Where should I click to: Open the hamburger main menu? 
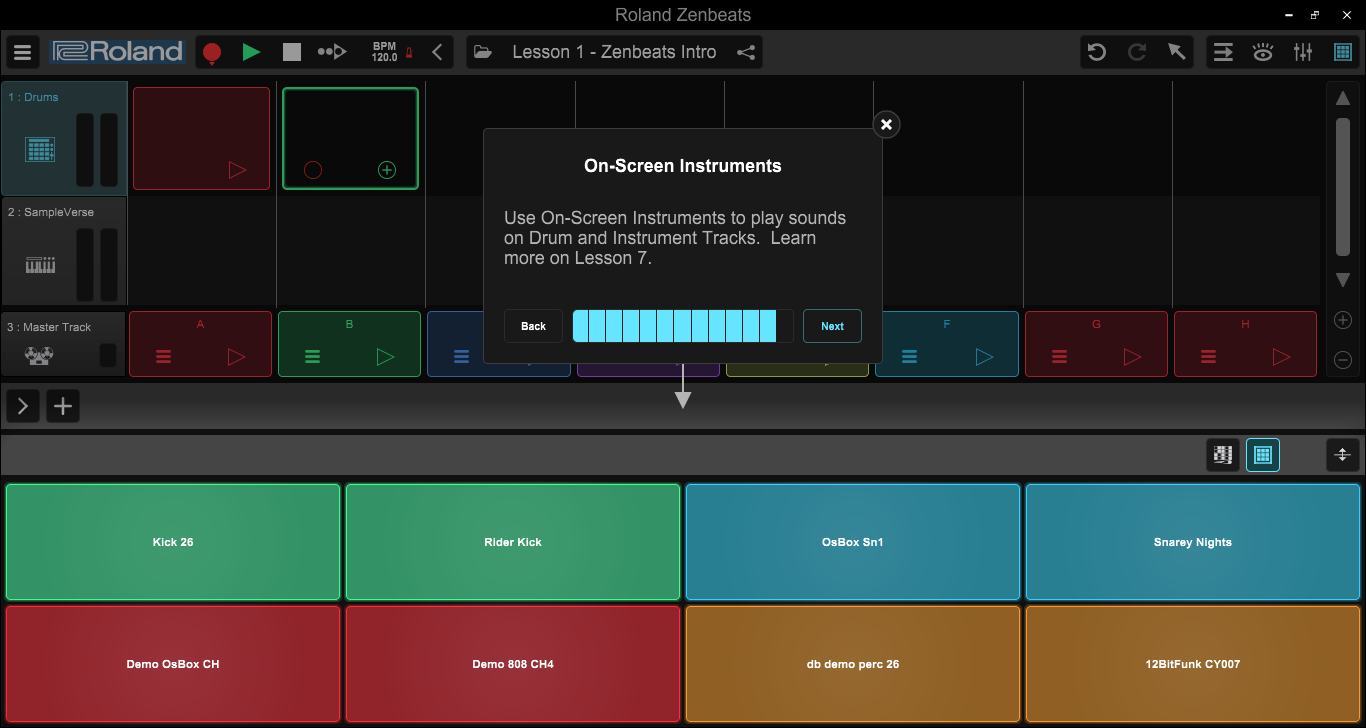22,52
